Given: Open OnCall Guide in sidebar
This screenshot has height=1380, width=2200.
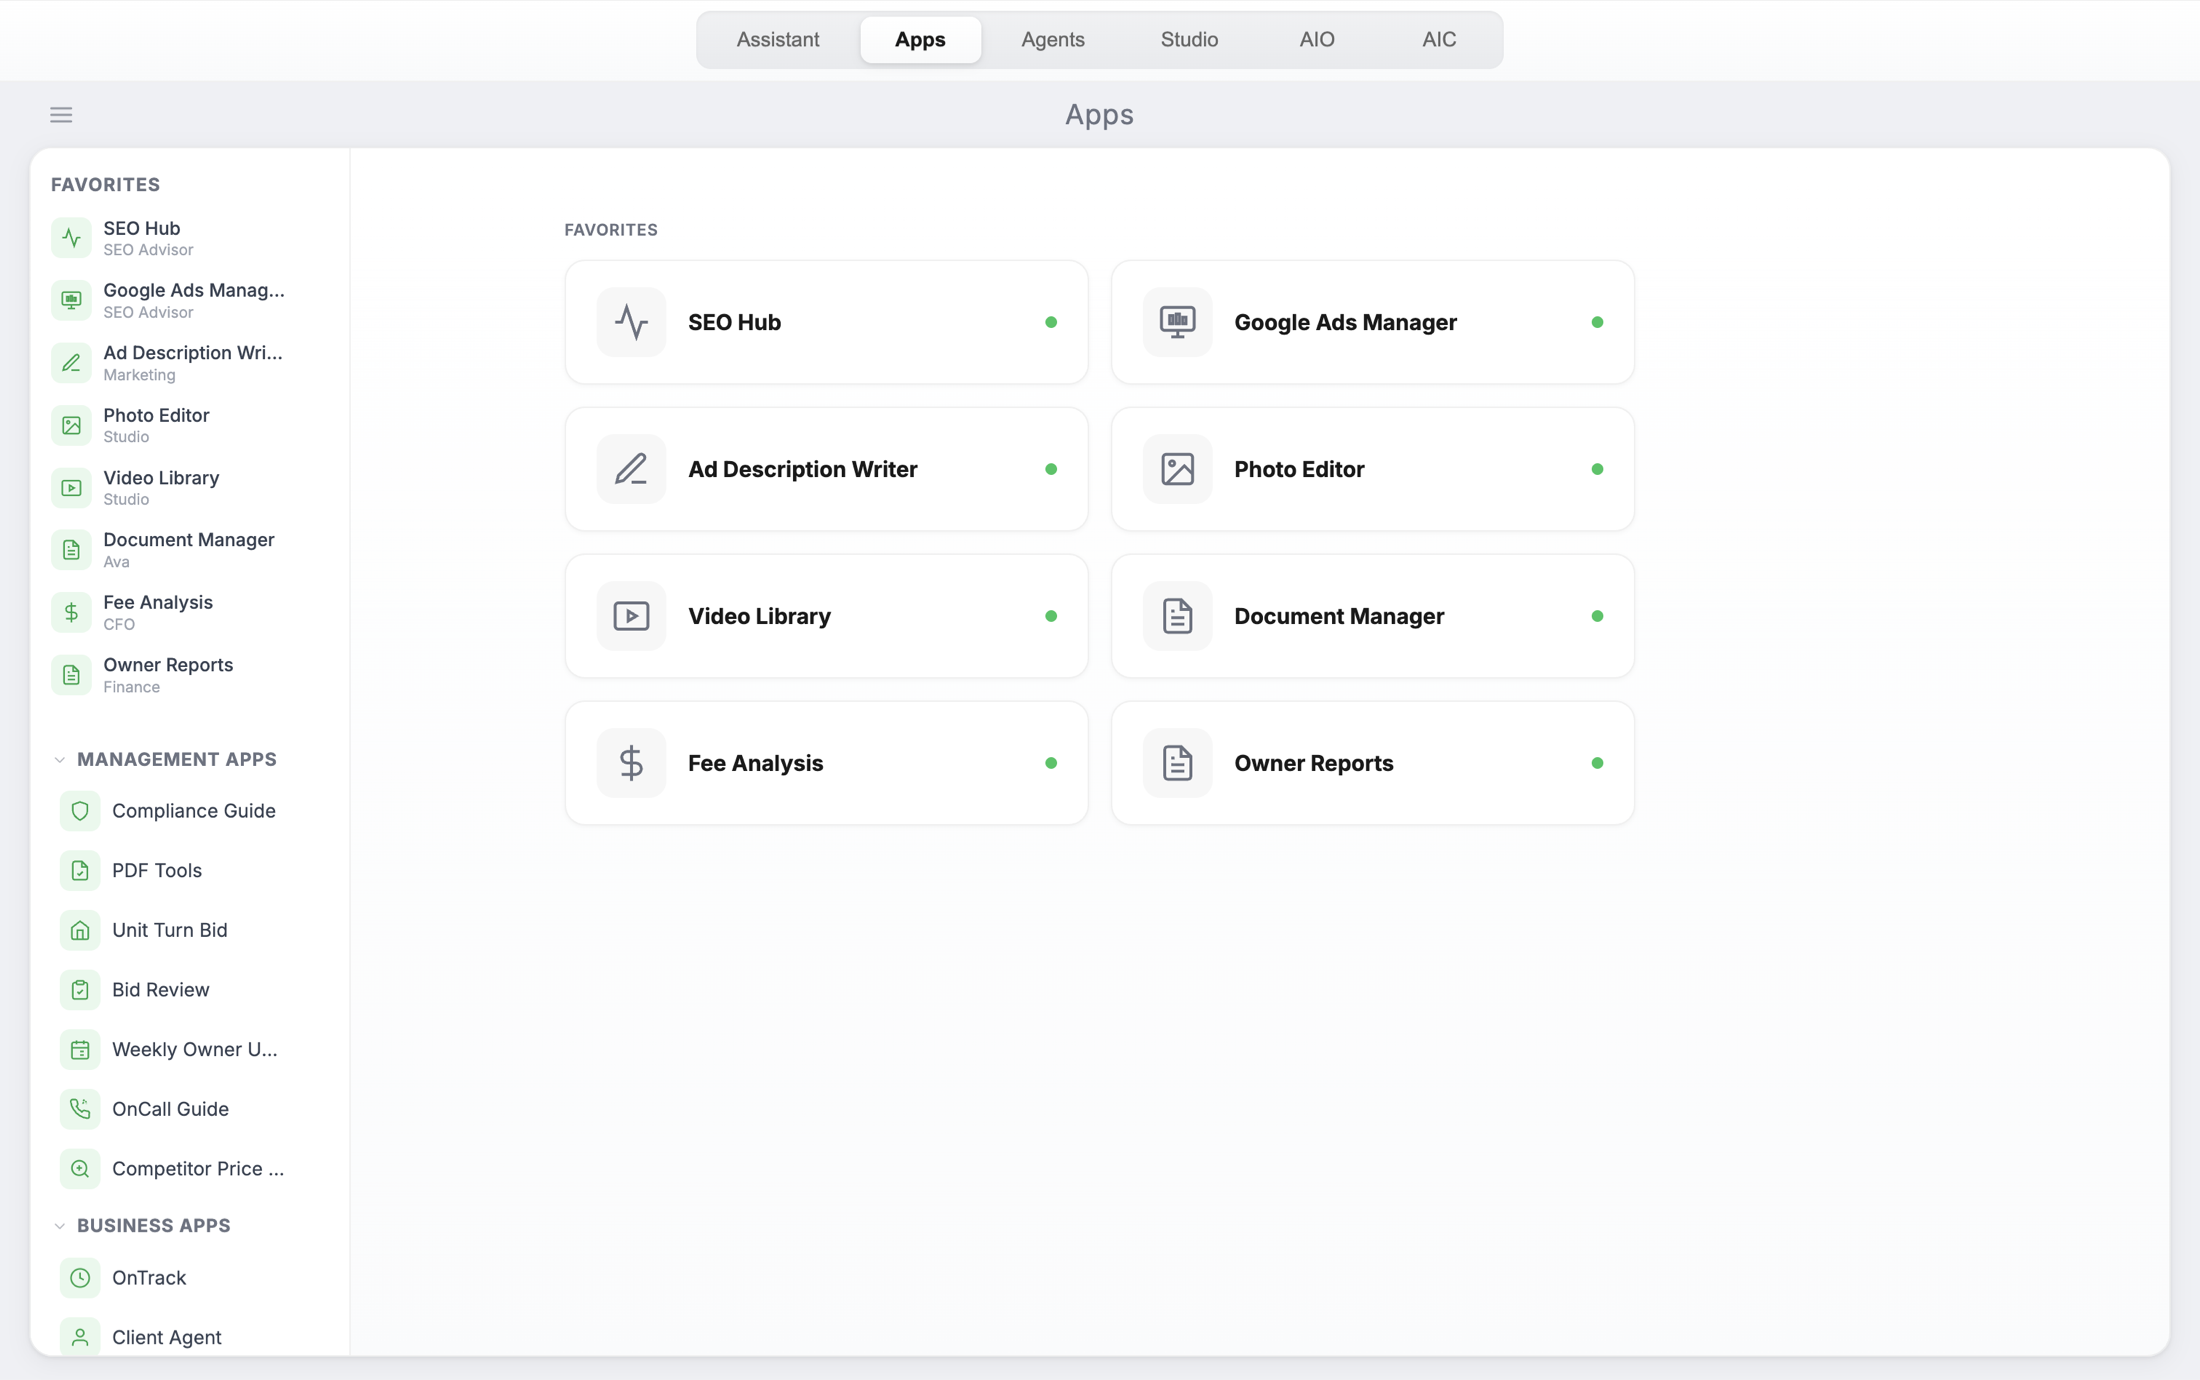Looking at the screenshot, I should (189, 1109).
